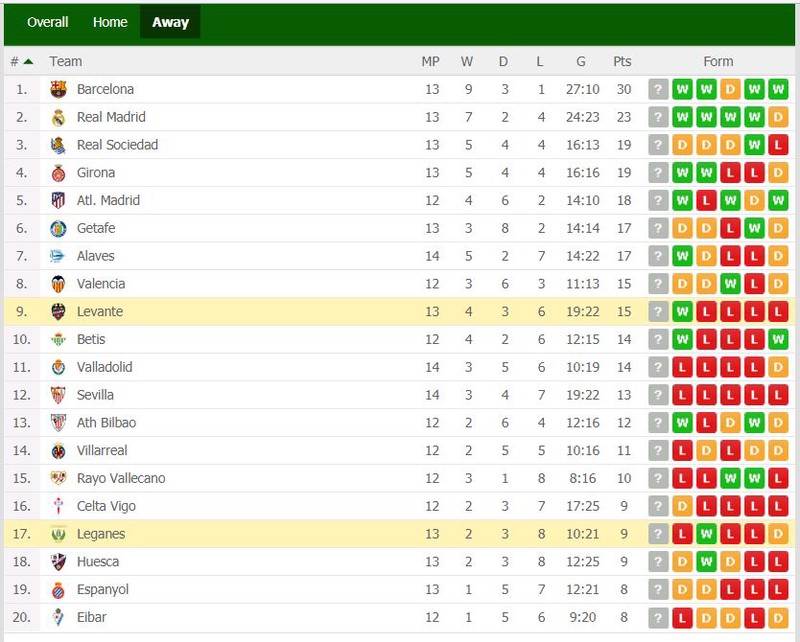Click the Barcelona club crest icon
800x642 pixels.
[59, 89]
